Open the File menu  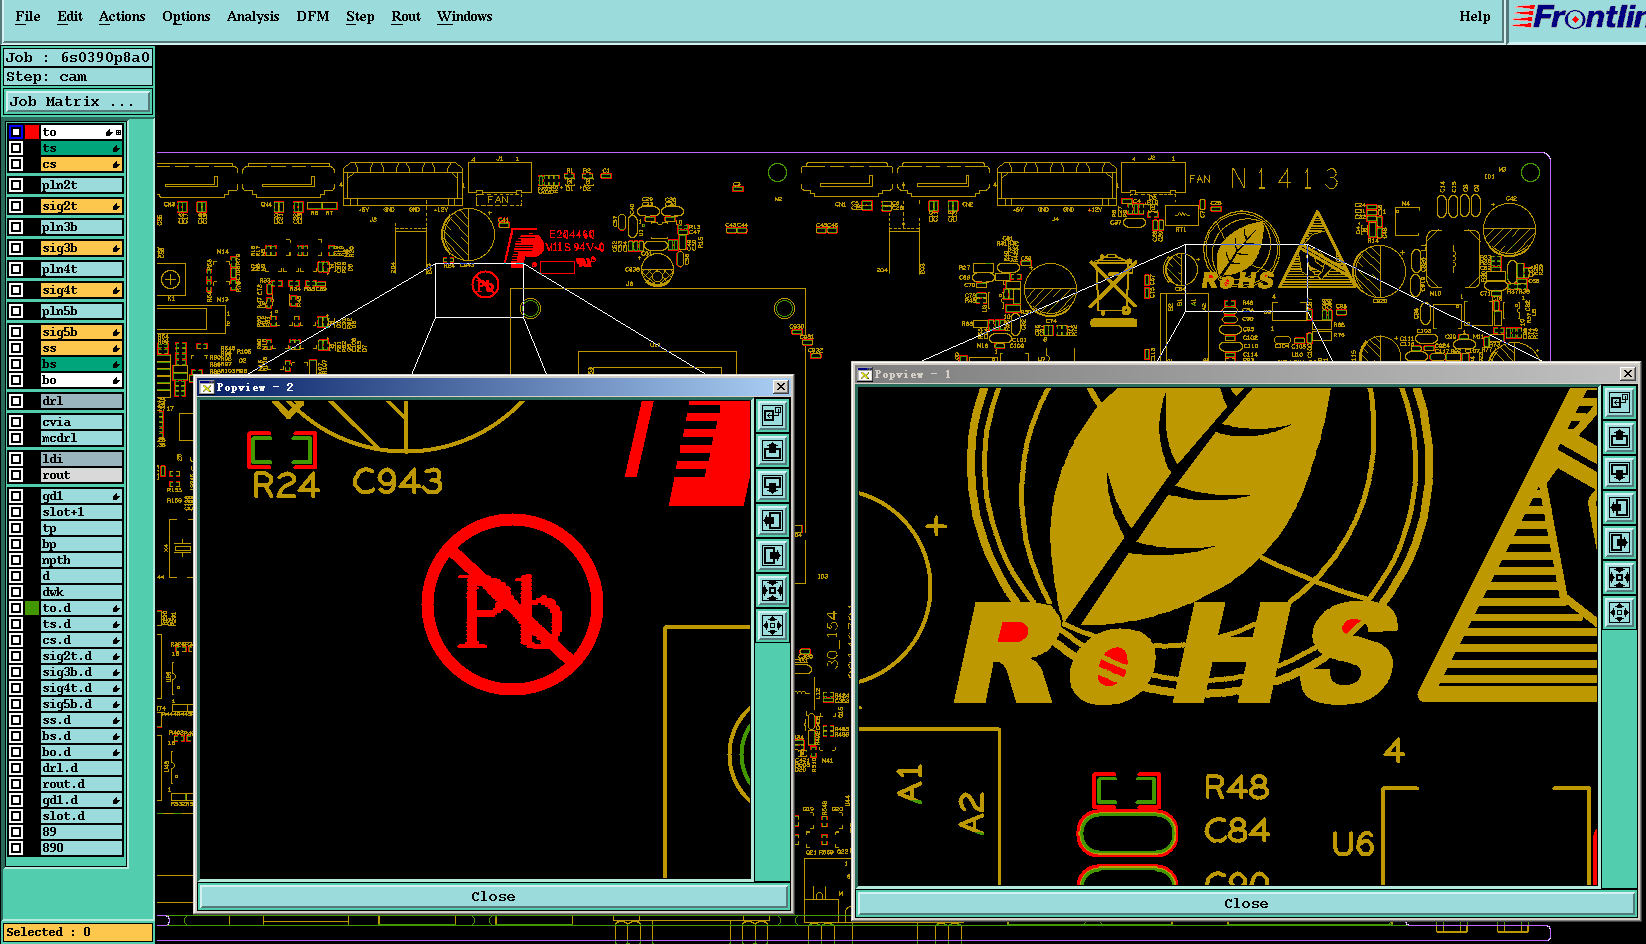pos(28,17)
